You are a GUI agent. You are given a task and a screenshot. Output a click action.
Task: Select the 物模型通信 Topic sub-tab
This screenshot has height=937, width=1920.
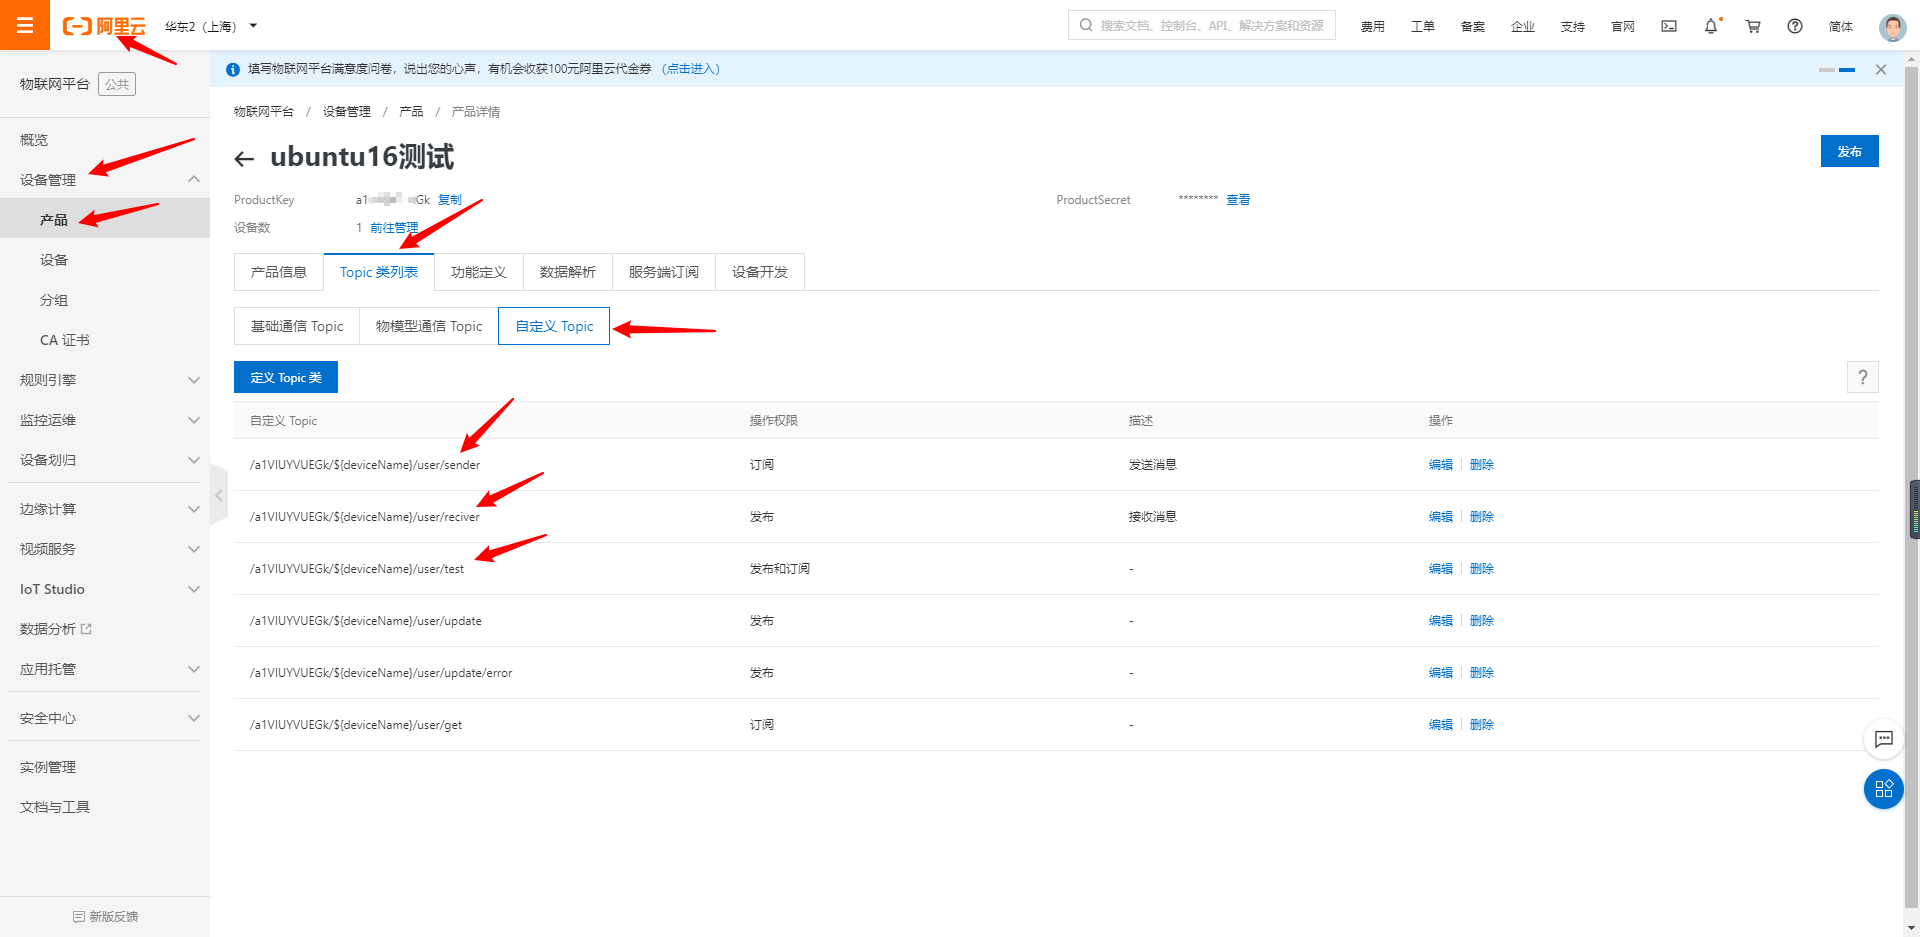(429, 326)
